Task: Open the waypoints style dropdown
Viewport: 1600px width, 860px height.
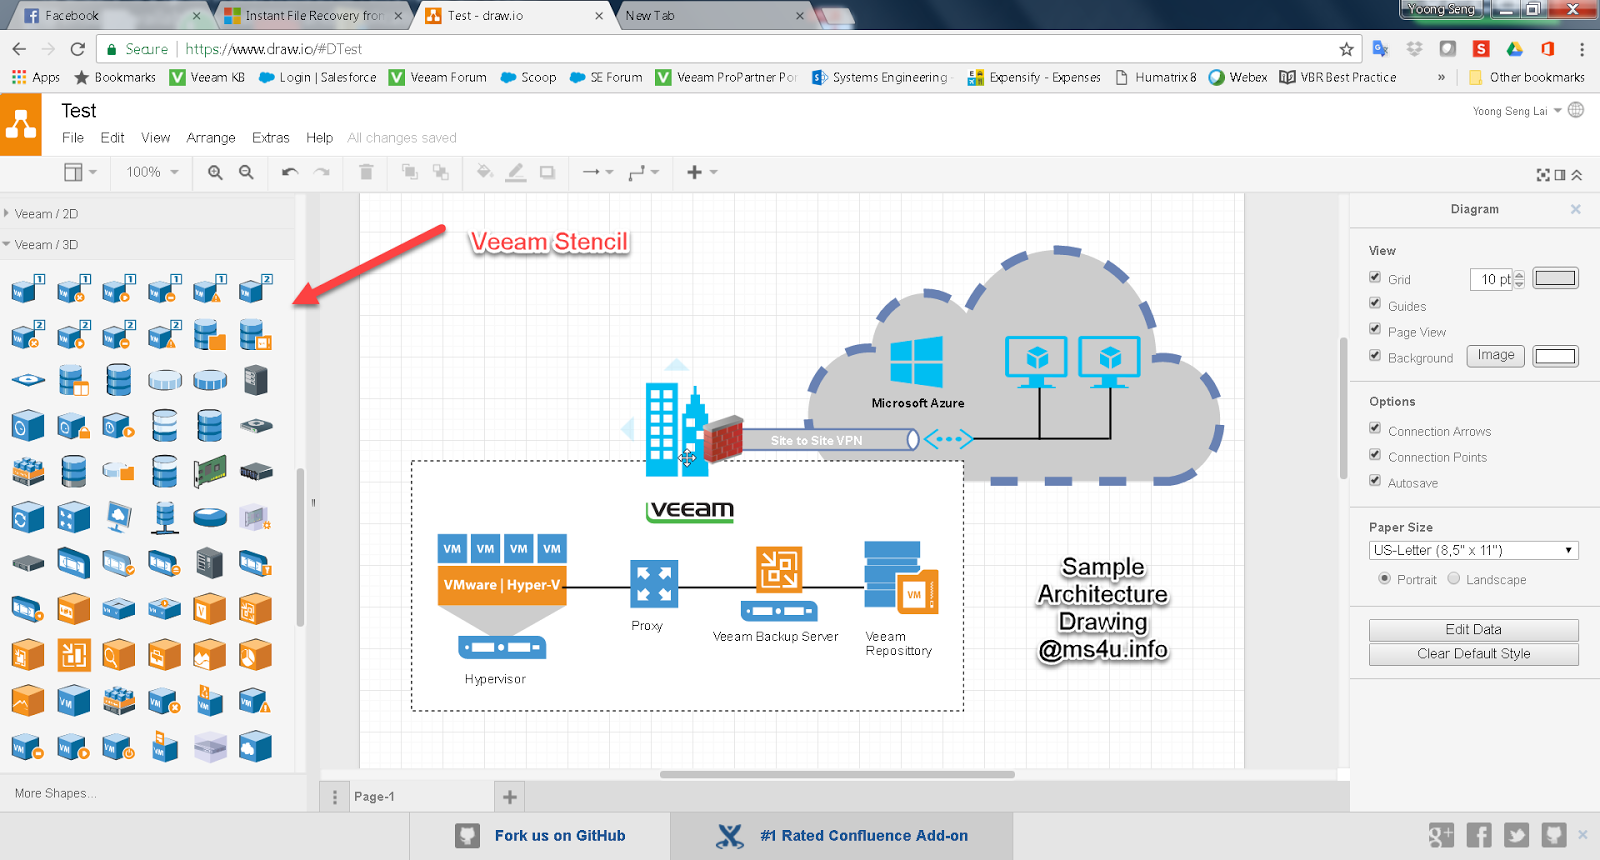Action: click(x=644, y=172)
